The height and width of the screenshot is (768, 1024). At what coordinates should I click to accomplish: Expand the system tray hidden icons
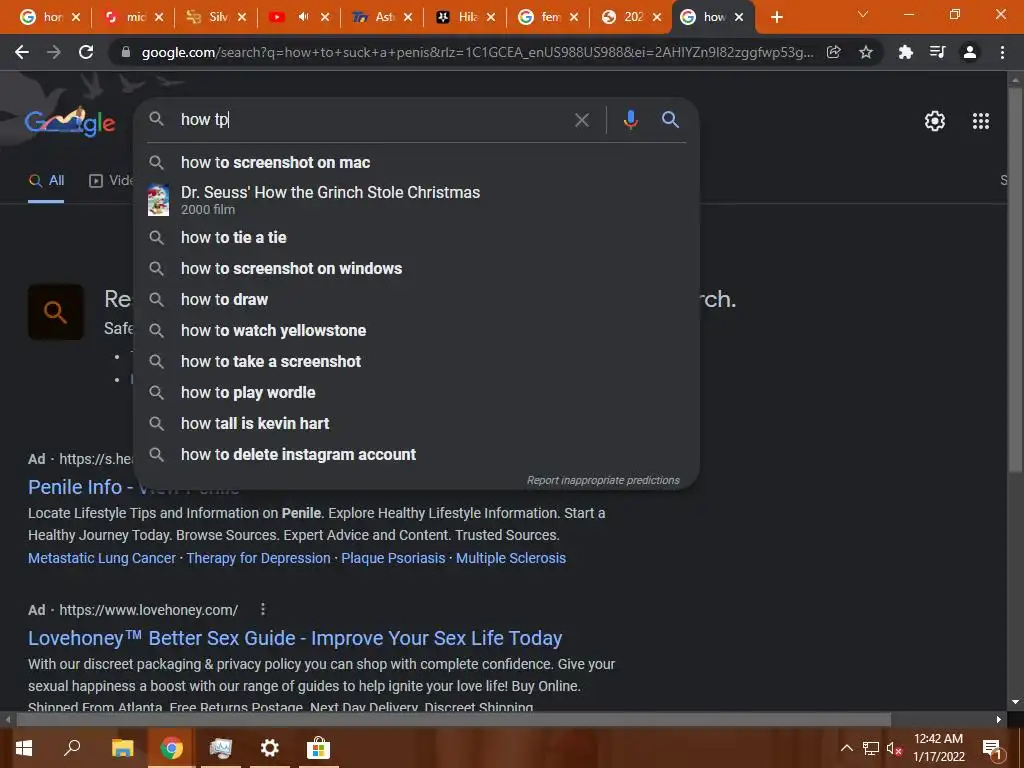tap(846, 748)
